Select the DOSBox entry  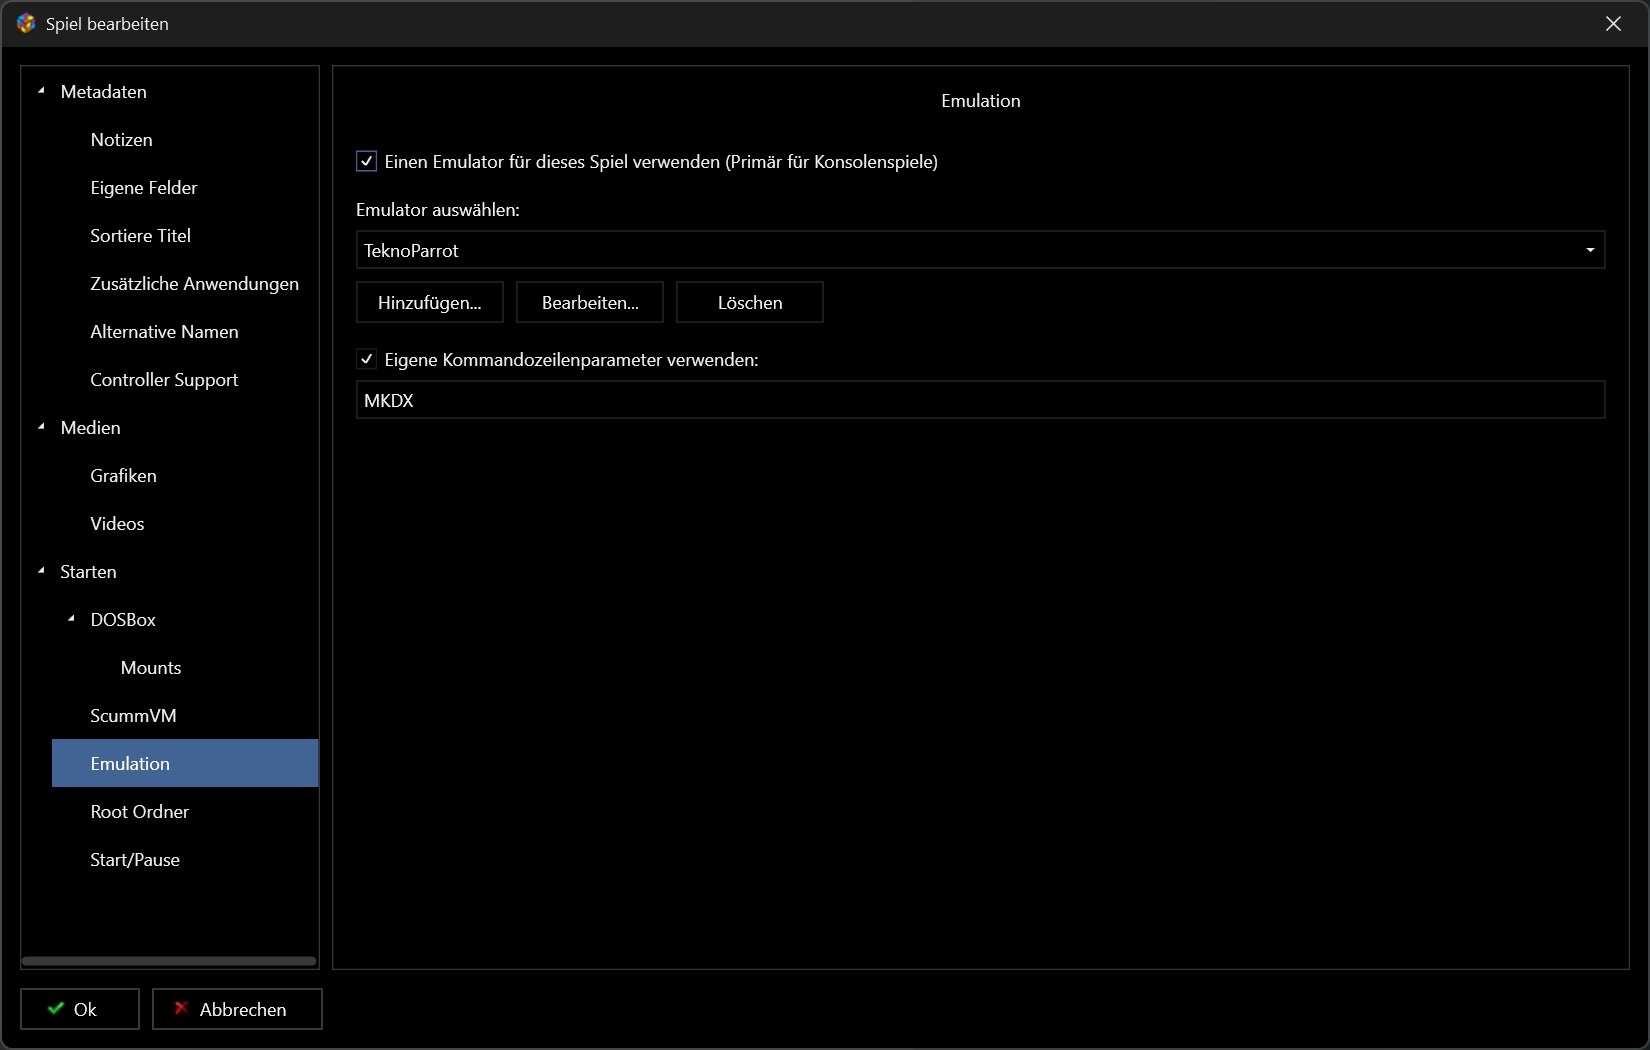coord(123,619)
